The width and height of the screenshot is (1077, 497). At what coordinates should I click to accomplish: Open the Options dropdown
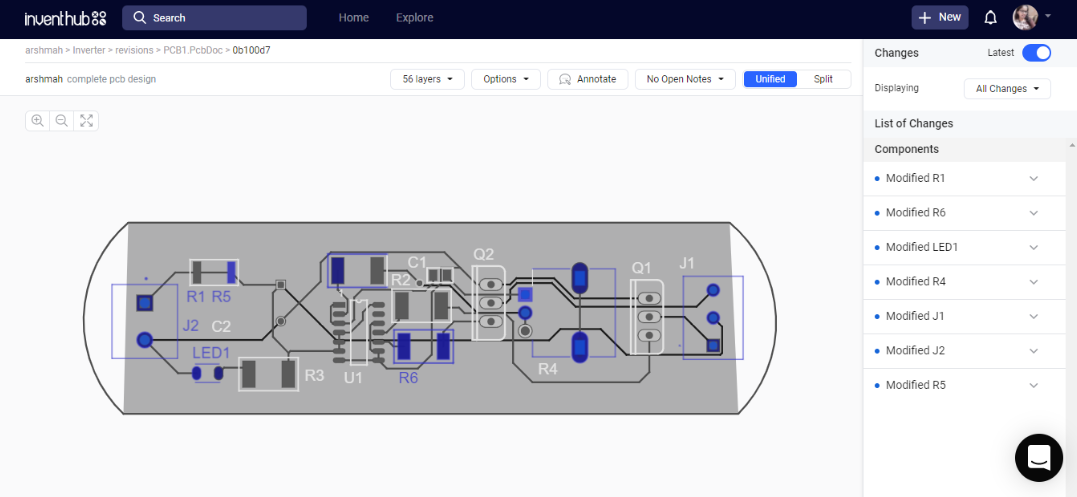506,79
